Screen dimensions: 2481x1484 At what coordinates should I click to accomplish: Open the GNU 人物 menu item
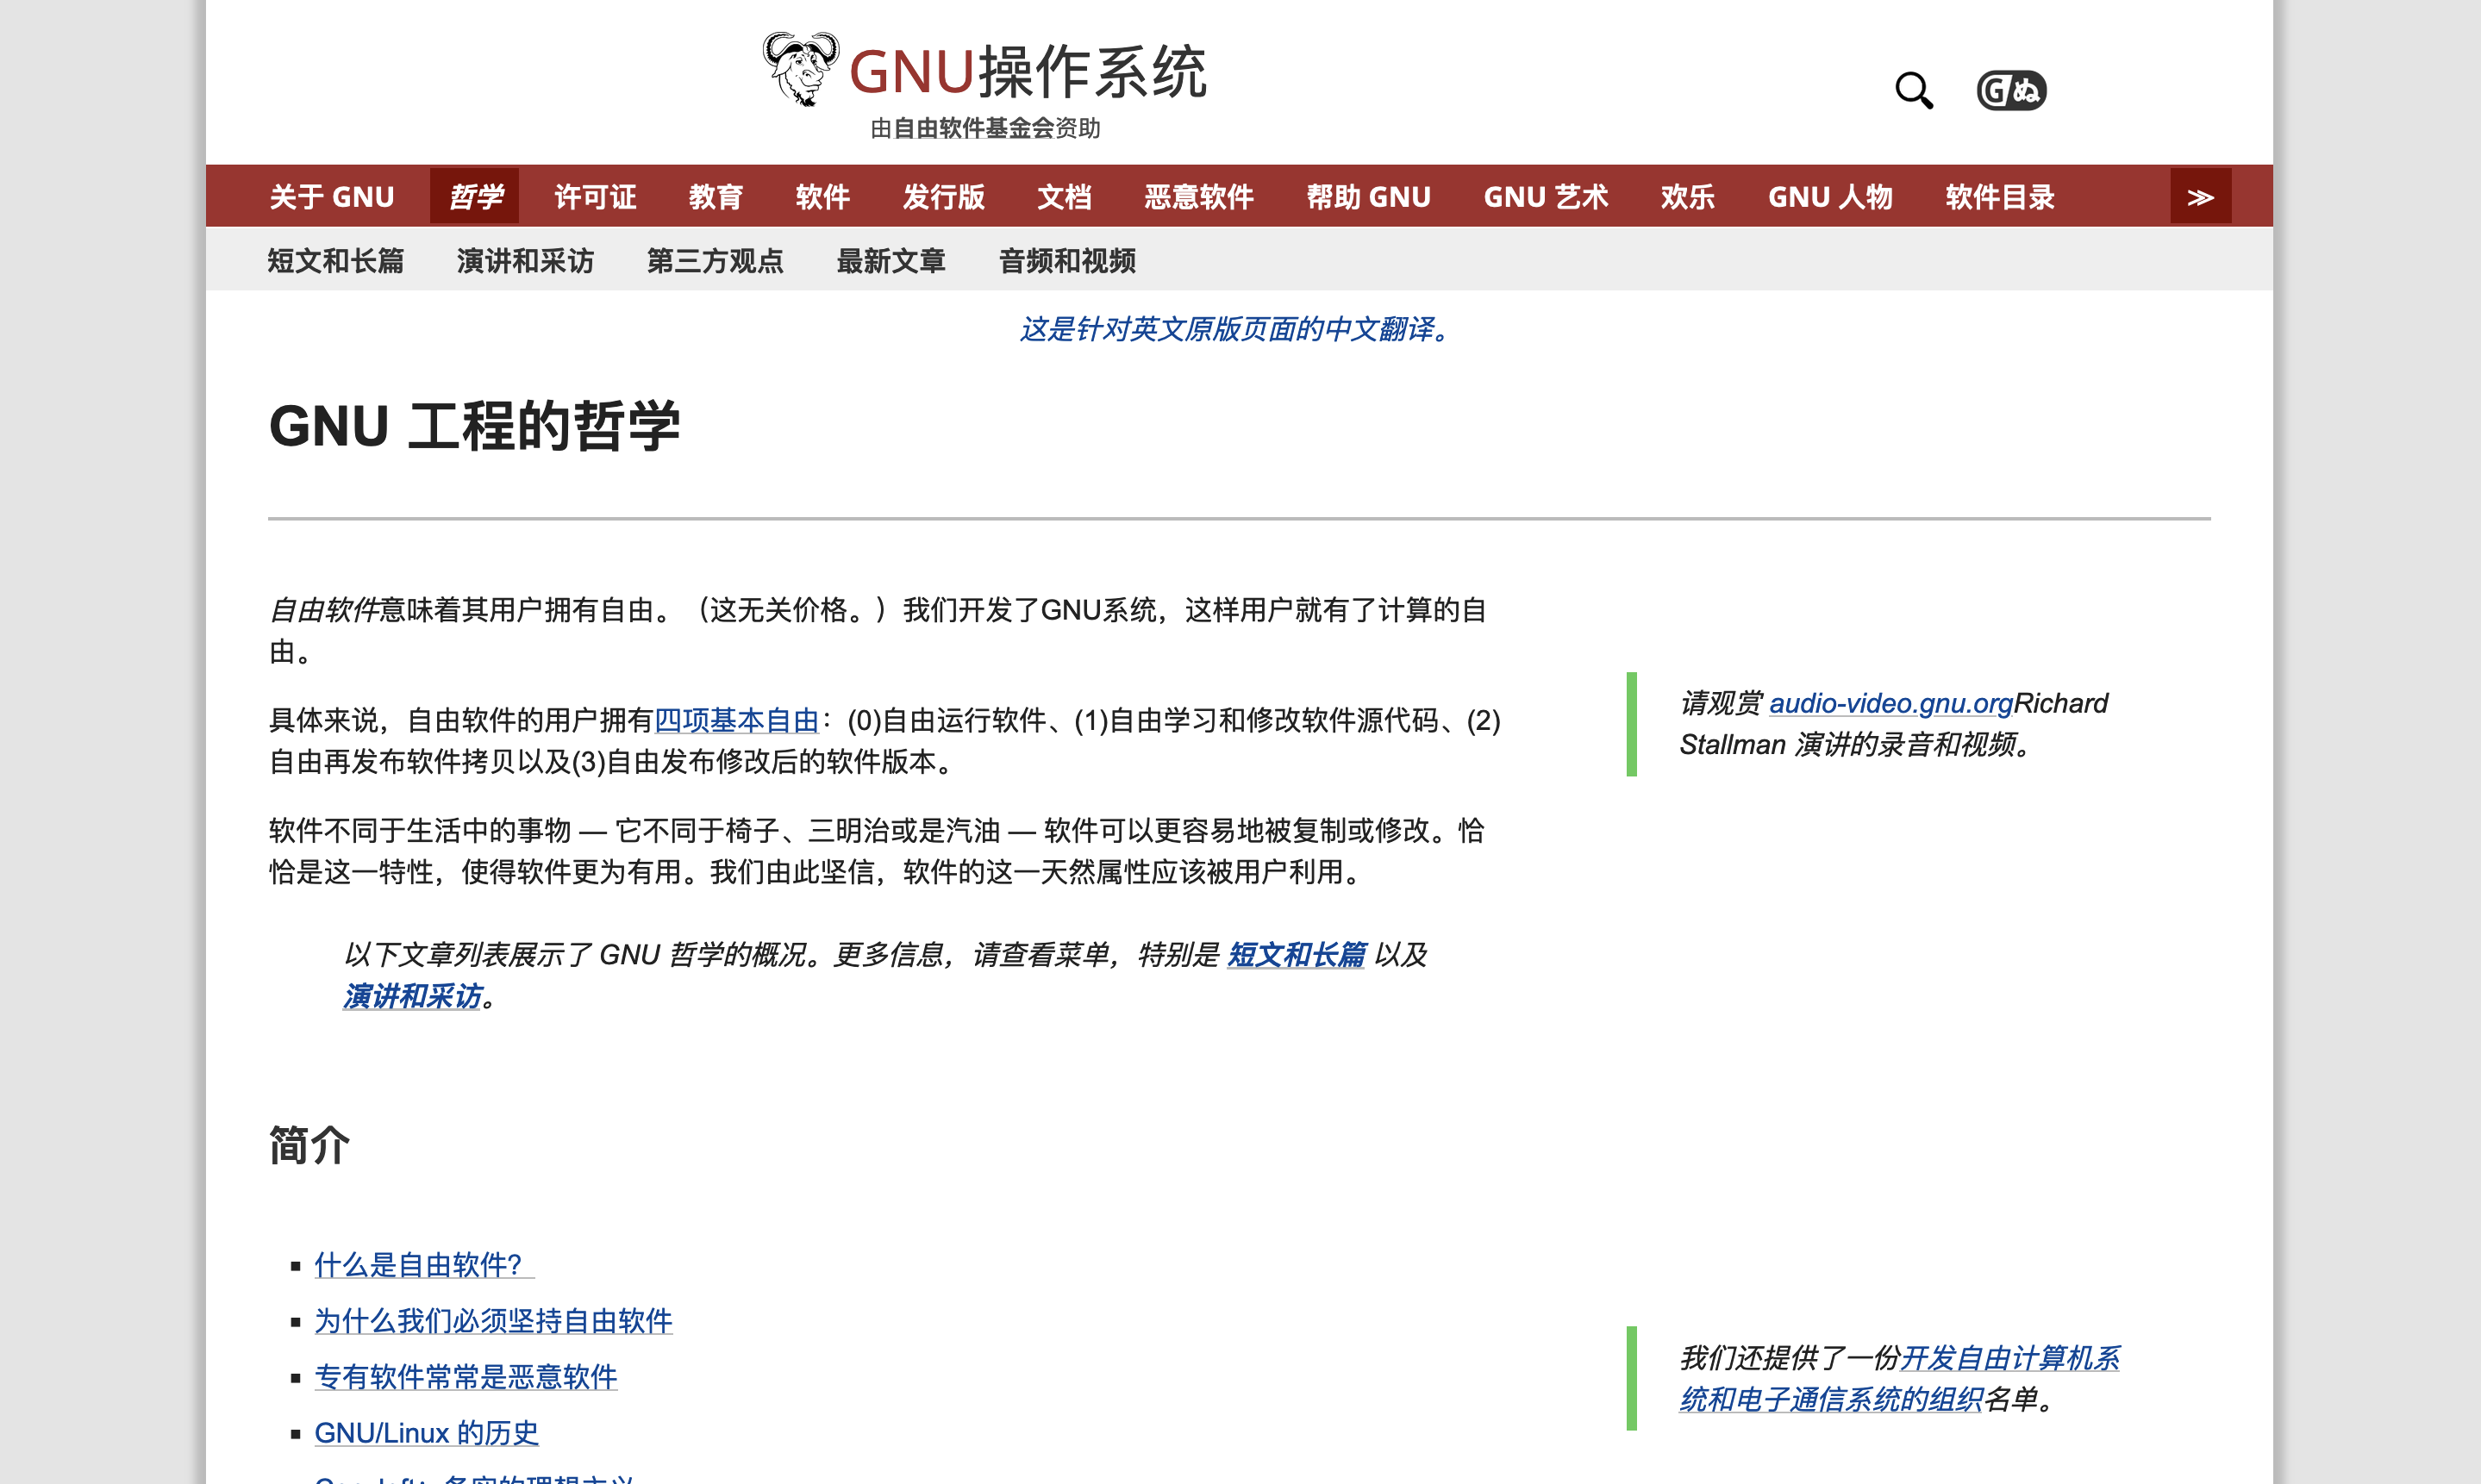pos(1831,196)
